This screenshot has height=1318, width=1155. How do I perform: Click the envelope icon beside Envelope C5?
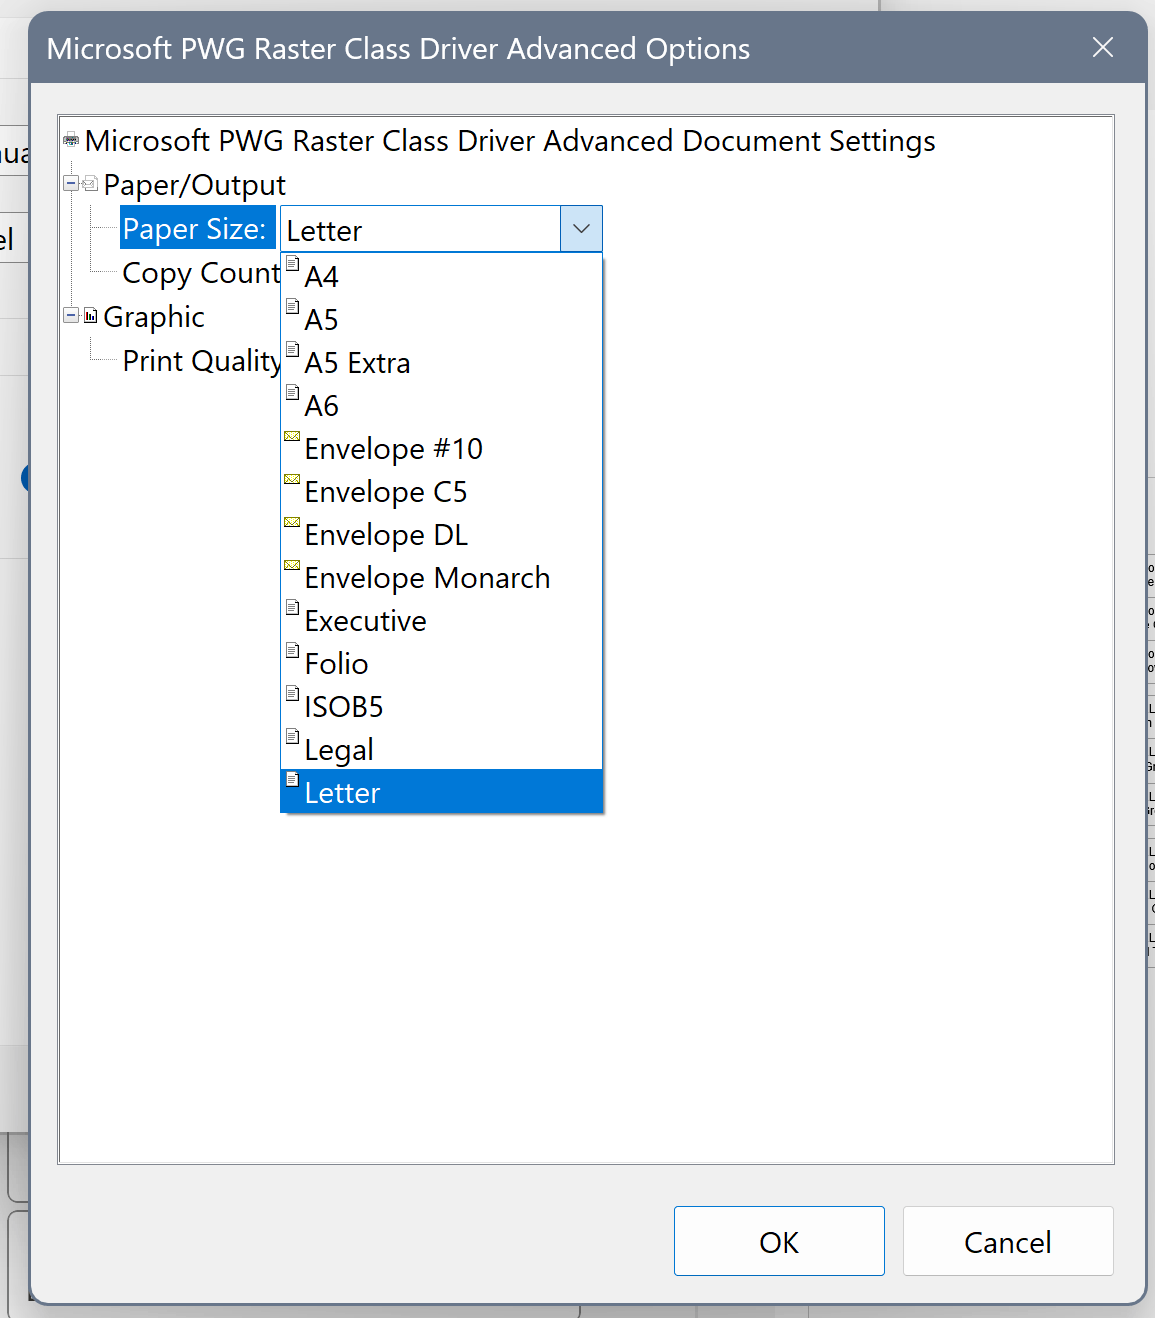pos(292,479)
